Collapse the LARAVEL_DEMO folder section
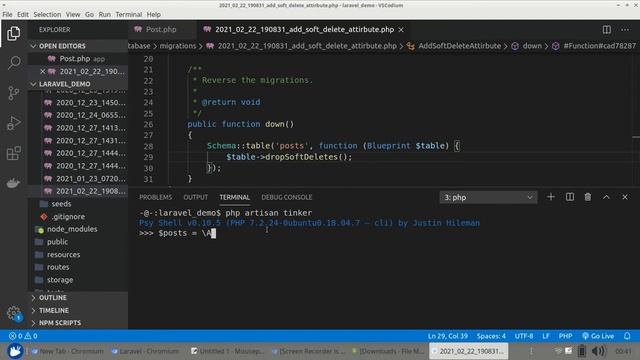The height and width of the screenshot is (360, 640). pos(64,84)
